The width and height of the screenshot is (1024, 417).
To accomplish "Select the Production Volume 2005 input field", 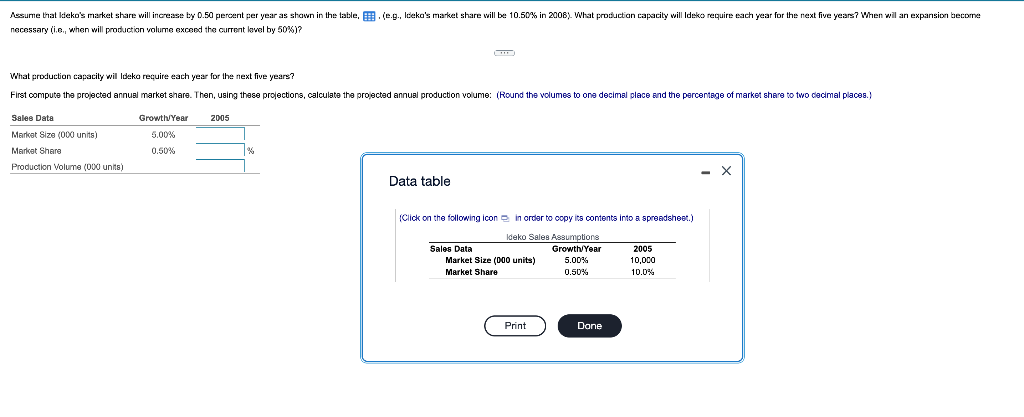I will [x=220, y=166].
